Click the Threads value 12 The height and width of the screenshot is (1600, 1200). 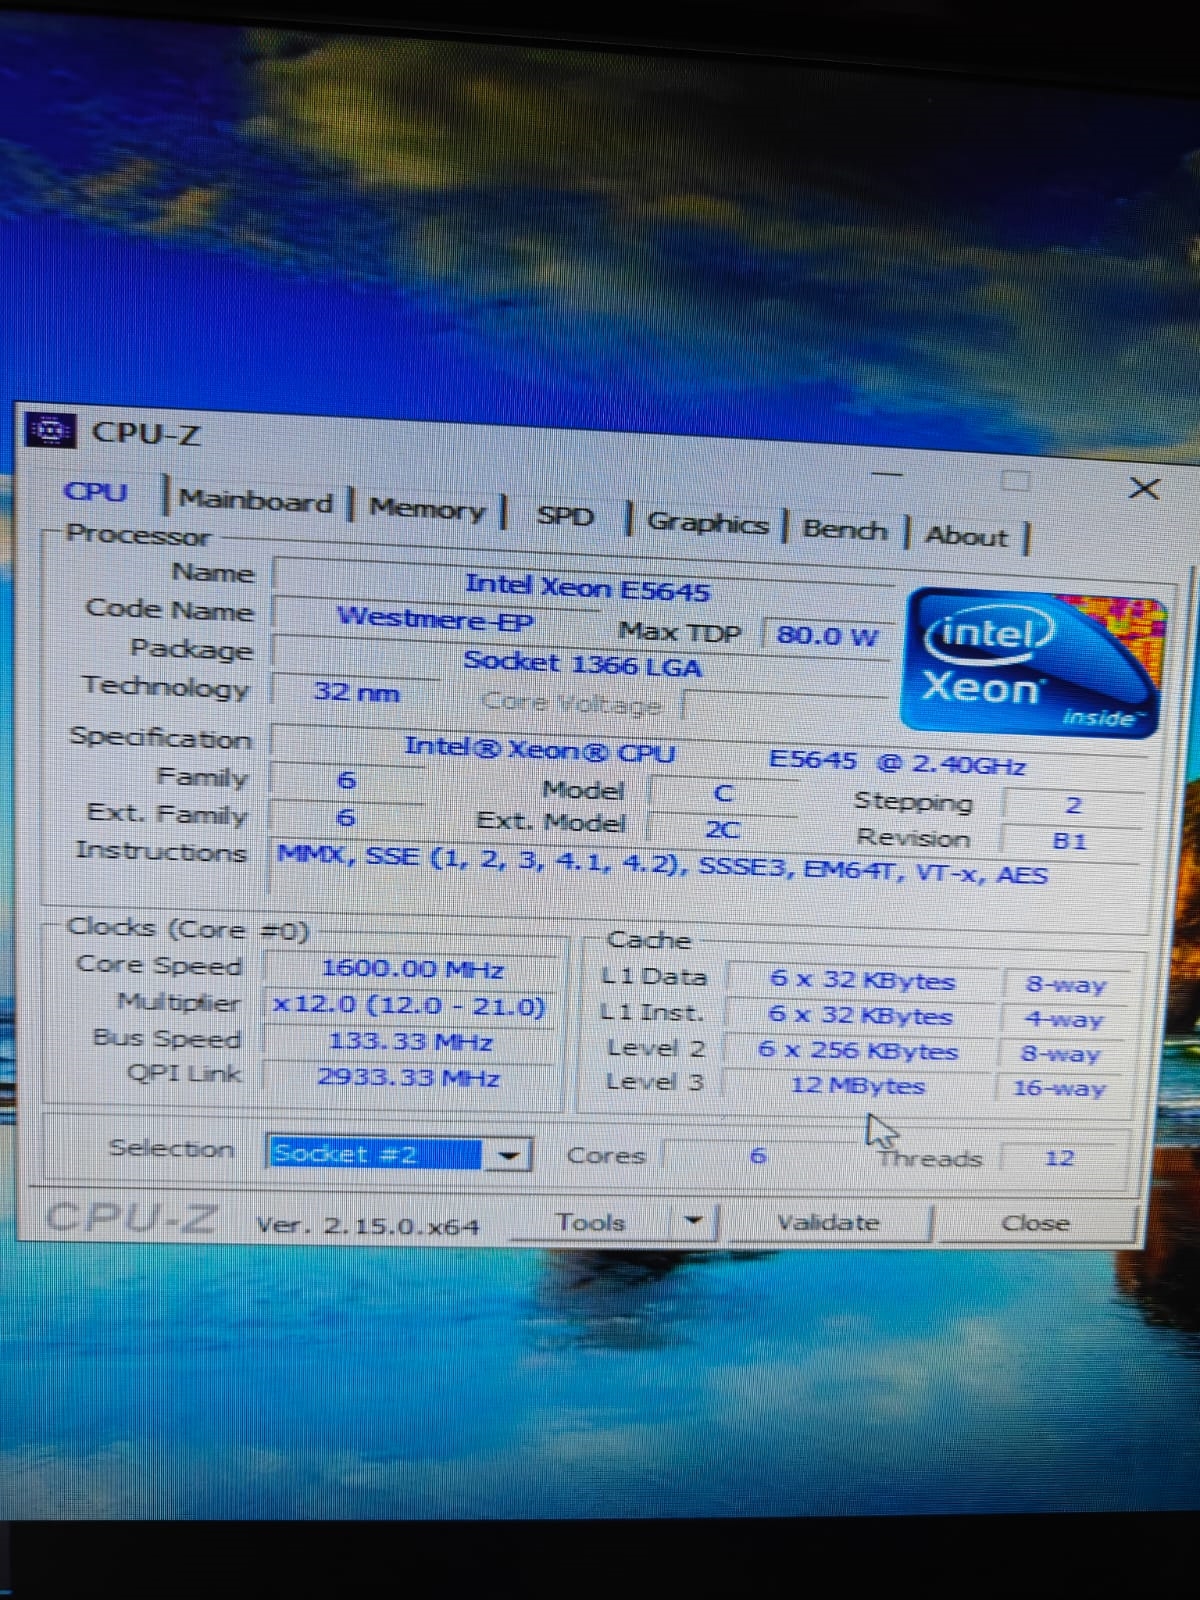(x=1059, y=1158)
